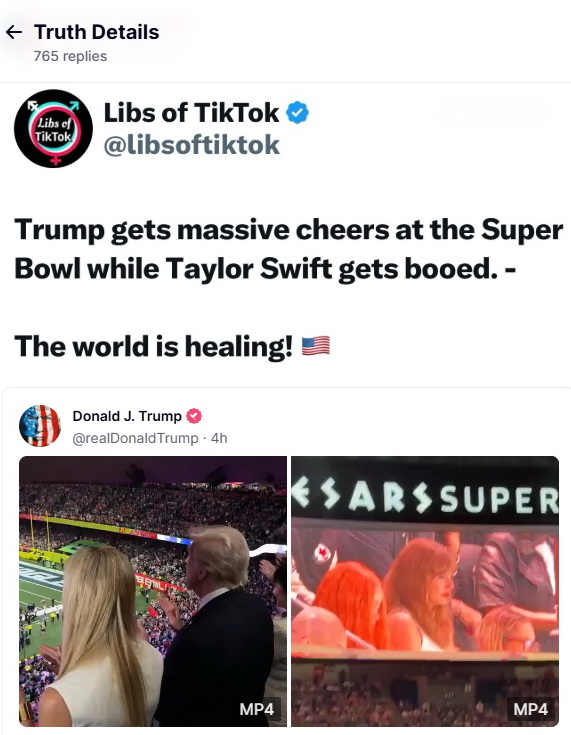The image size is (571, 735).
Task: Open the @realDonaldTrump handle
Action: (x=135, y=438)
